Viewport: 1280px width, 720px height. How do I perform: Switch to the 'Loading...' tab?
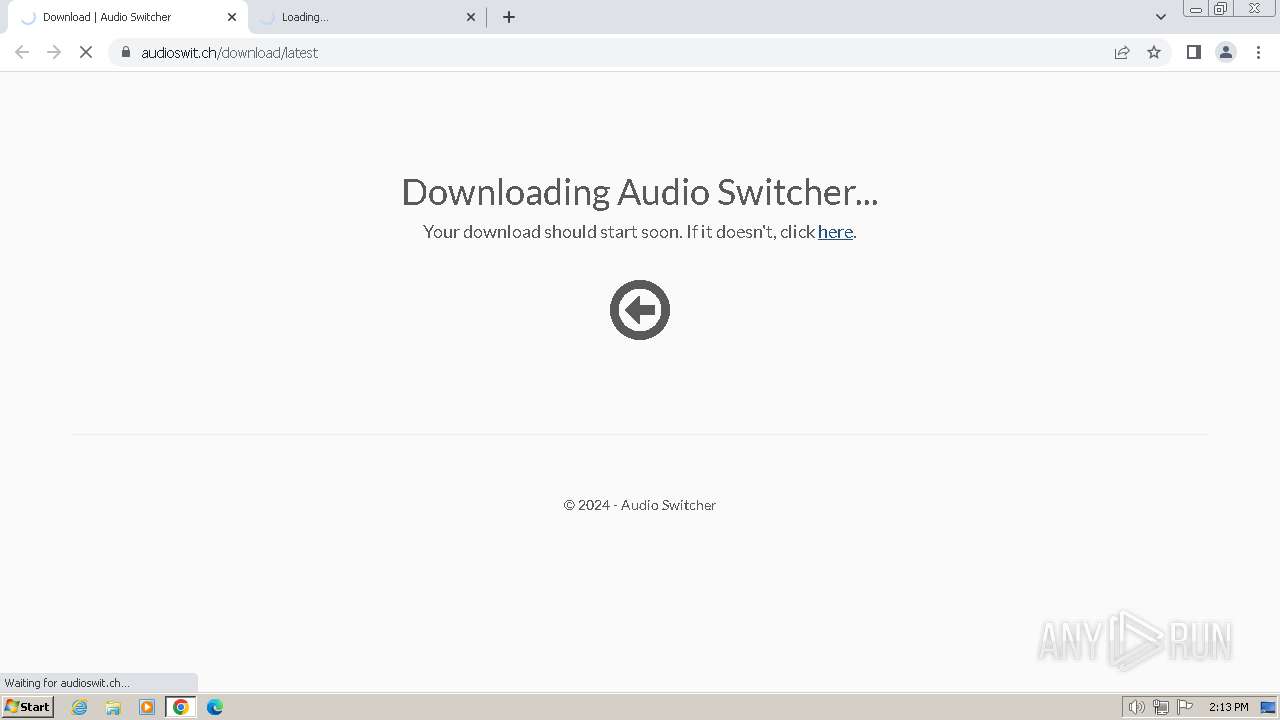tap(366, 17)
